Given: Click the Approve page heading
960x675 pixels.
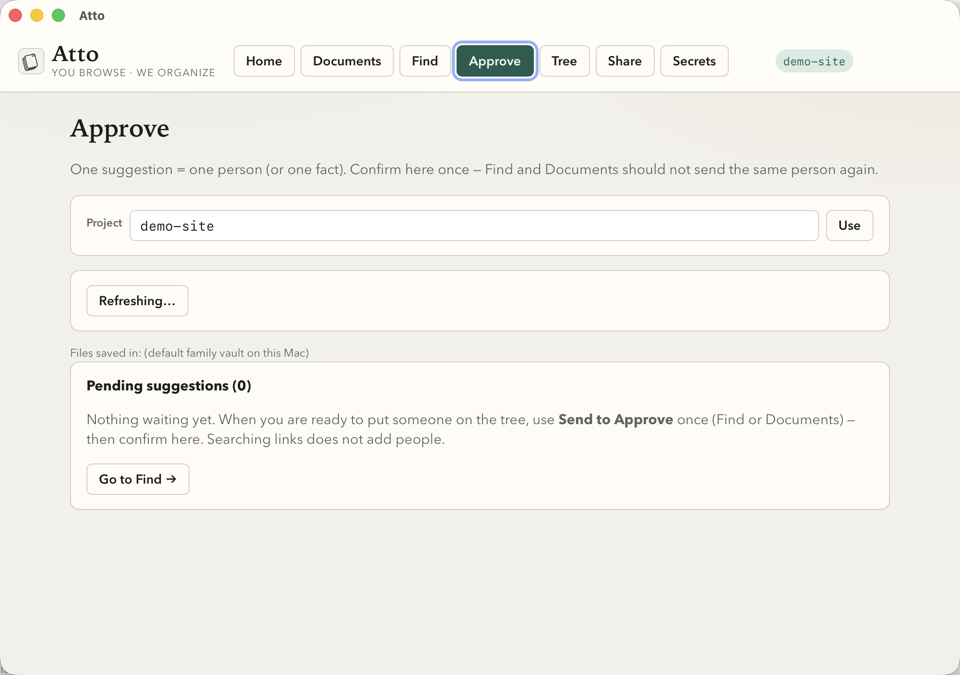Looking at the screenshot, I should coord(119,129).
